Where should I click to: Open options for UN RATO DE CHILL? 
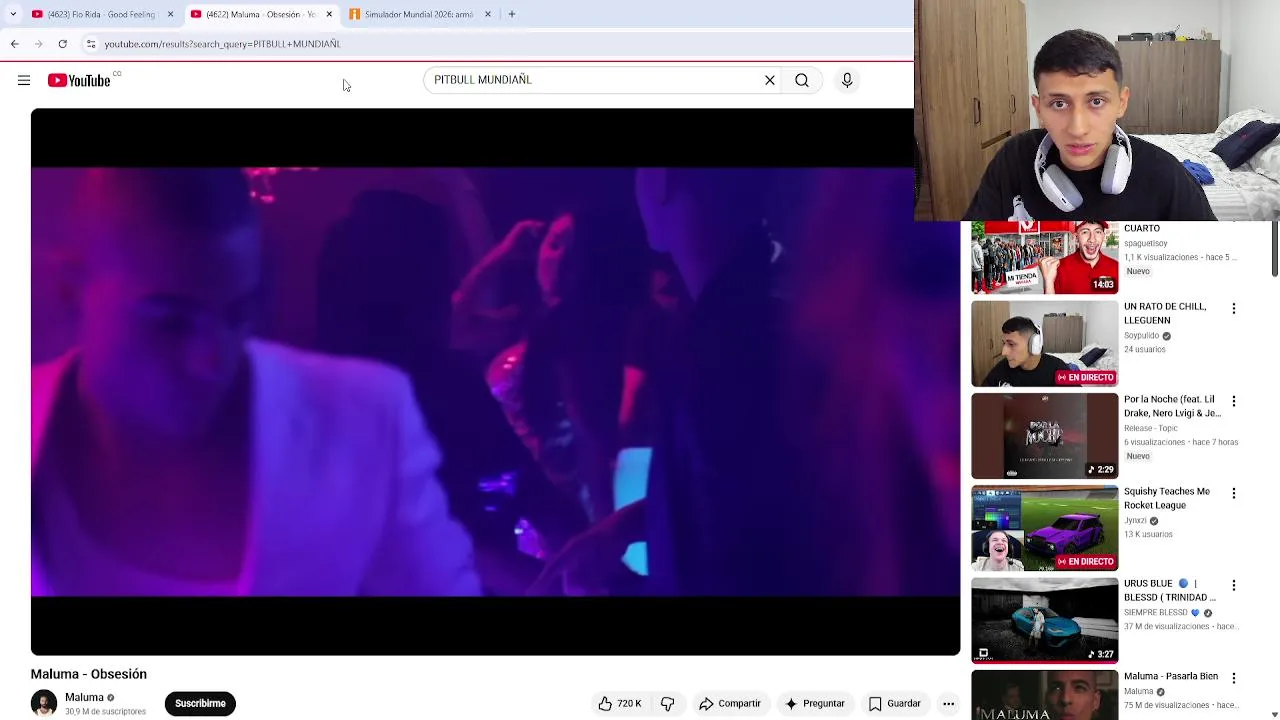pos(1233,308)
